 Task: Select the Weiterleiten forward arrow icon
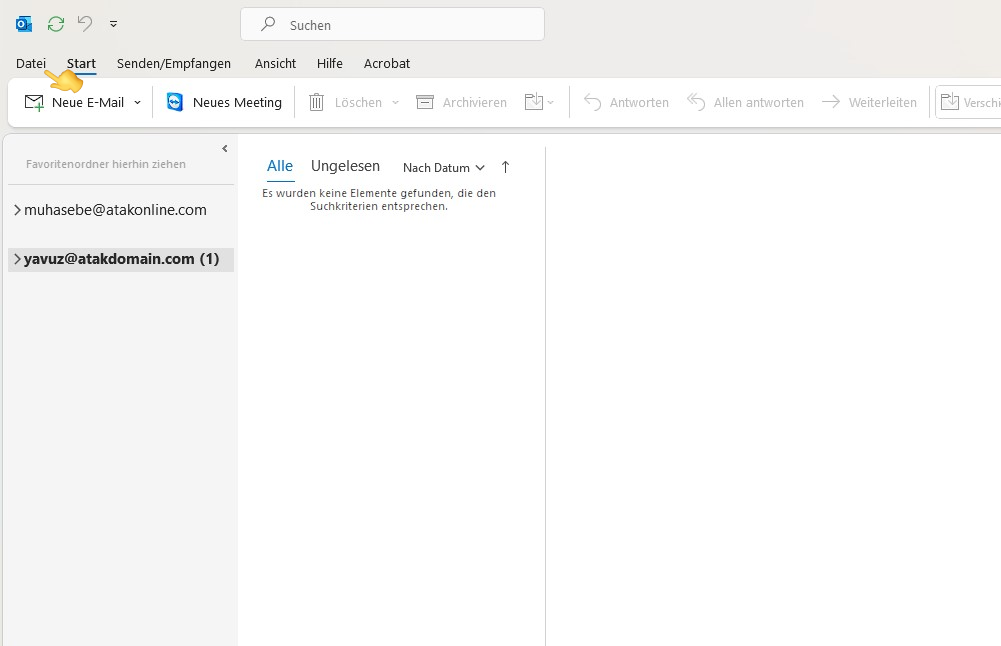831,101
